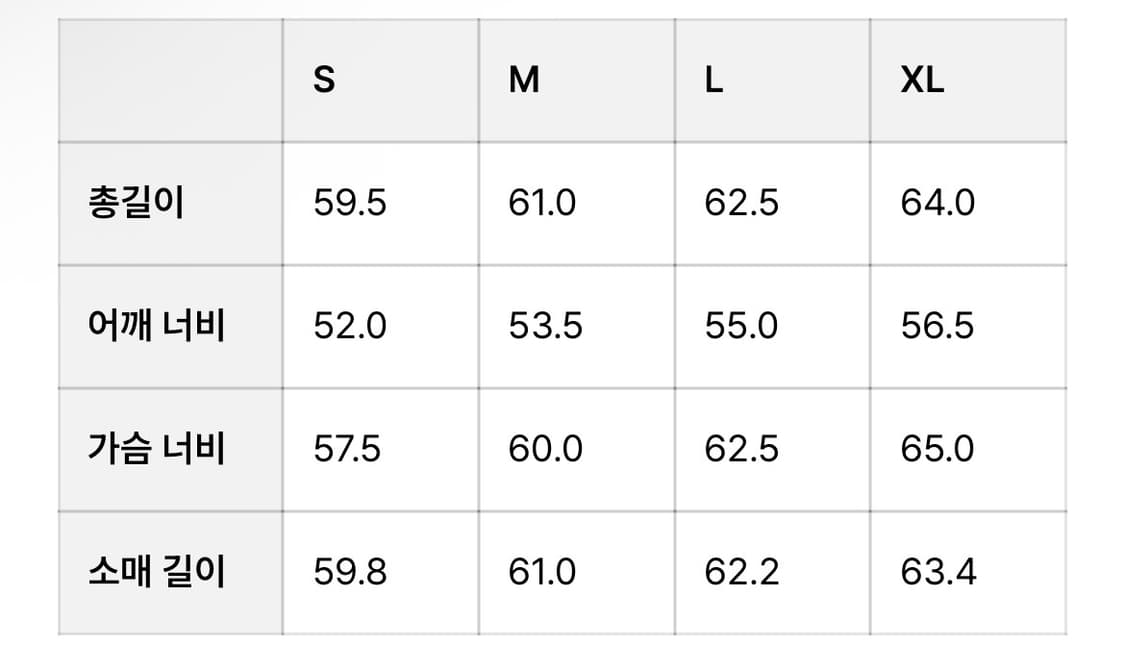The width and height of the screenshot is (1125, 665).
Task: Select the 소매 길이 row label
Action: tap(171, 573)
